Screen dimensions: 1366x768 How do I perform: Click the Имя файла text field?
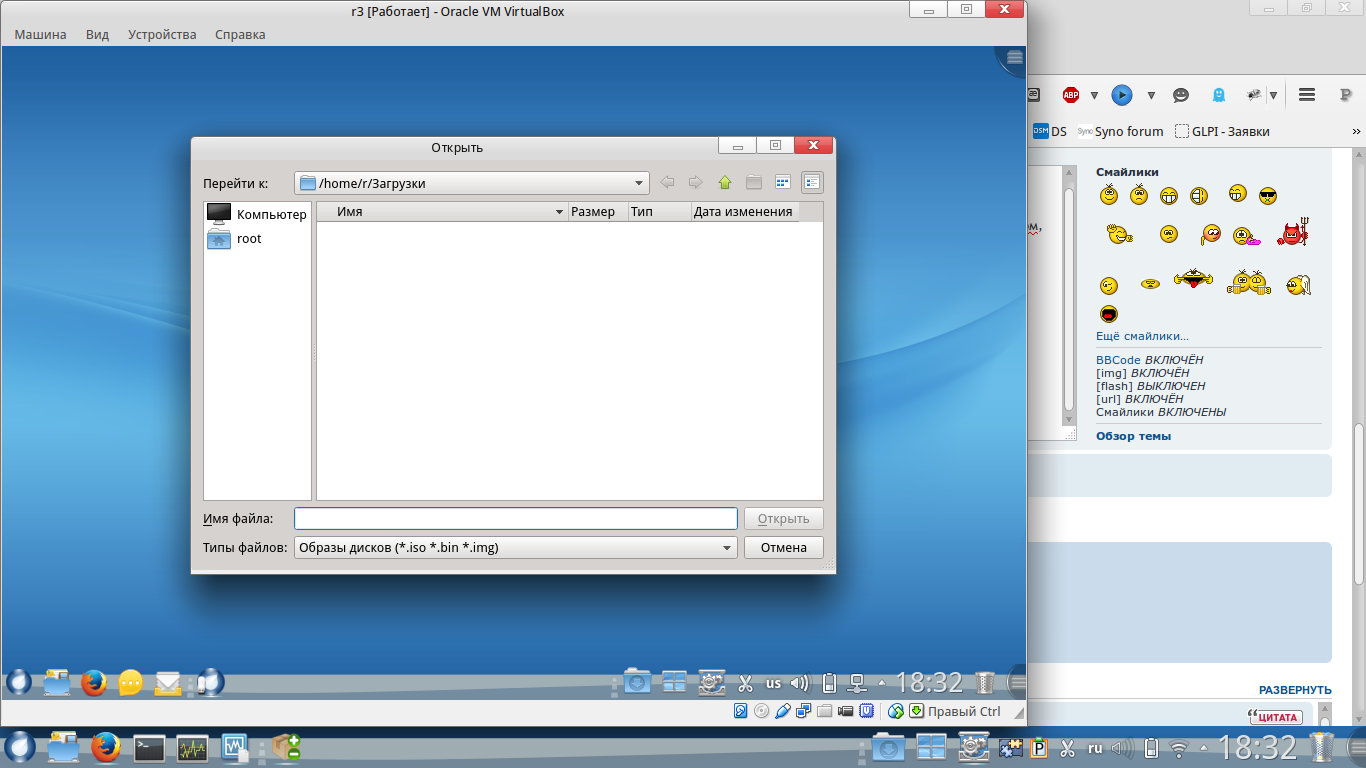[515, 519]
